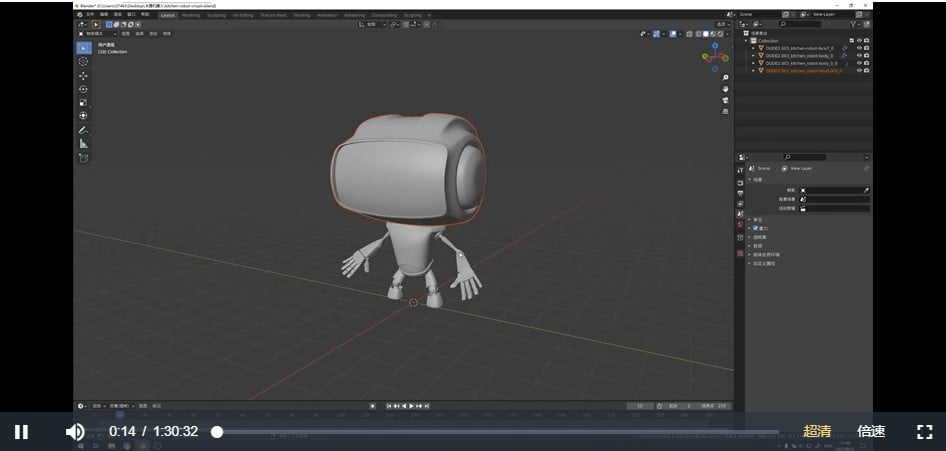
Task: Select the Annotate tool
Action: [x=83, y=130]
